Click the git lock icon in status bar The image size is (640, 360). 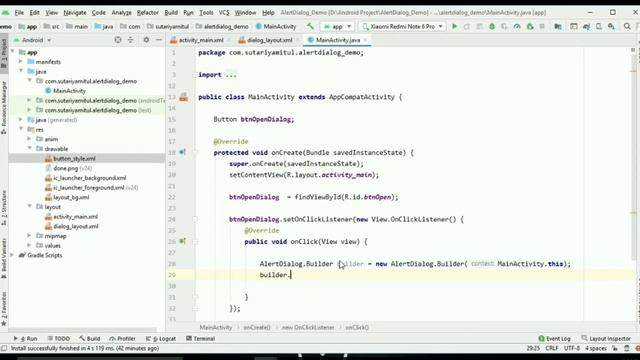(615, 348)
